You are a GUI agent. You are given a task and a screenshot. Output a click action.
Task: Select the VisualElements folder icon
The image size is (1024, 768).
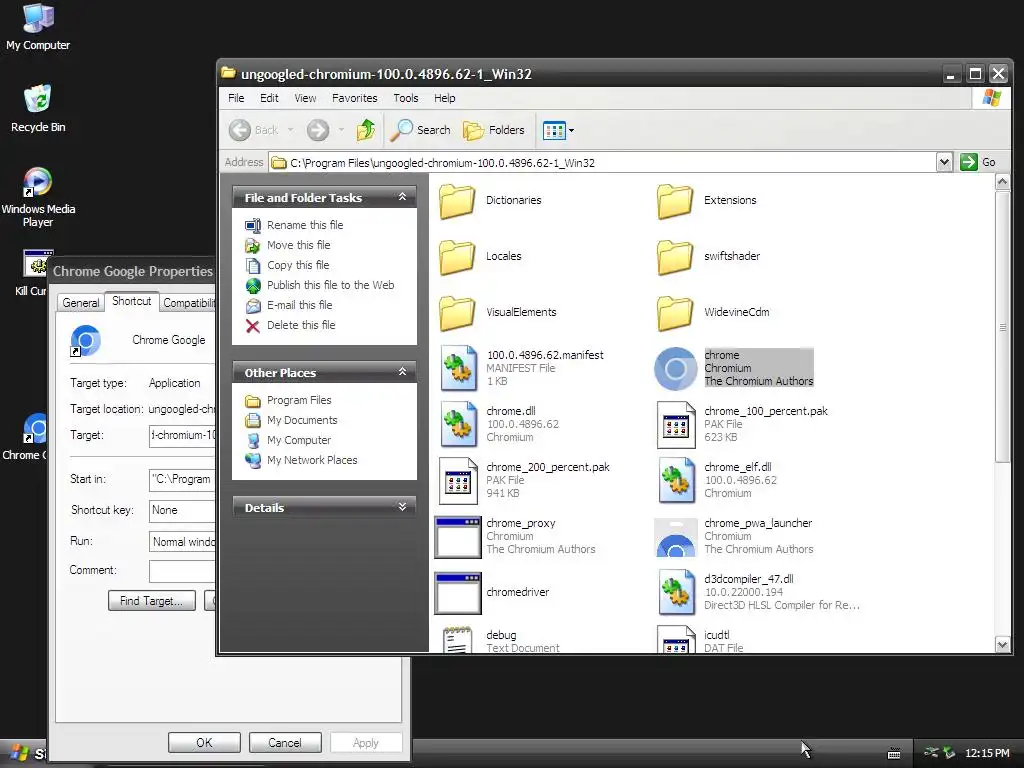(x=457, y=313)
